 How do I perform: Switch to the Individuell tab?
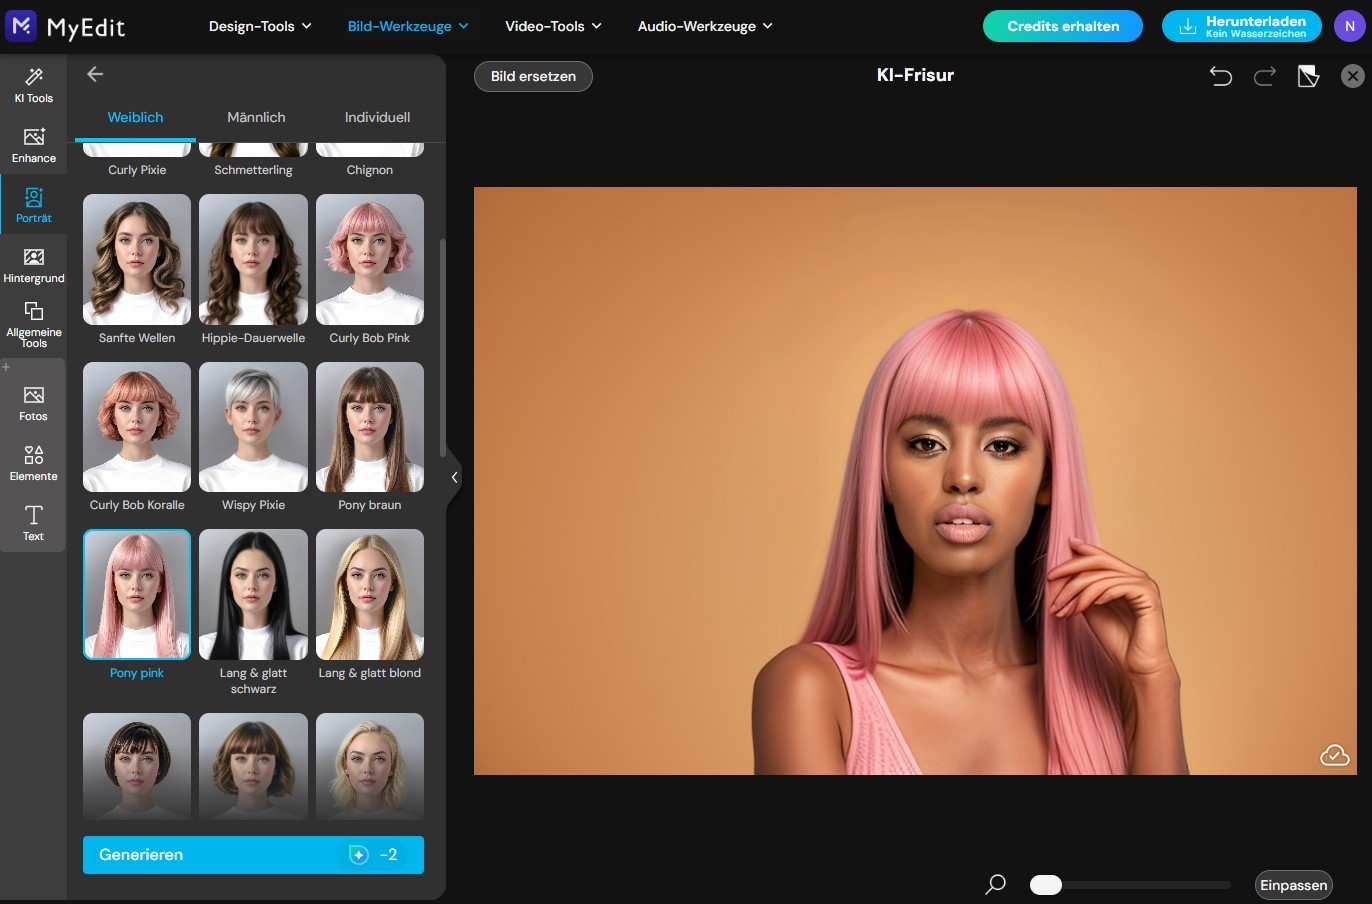pos(377,118)
